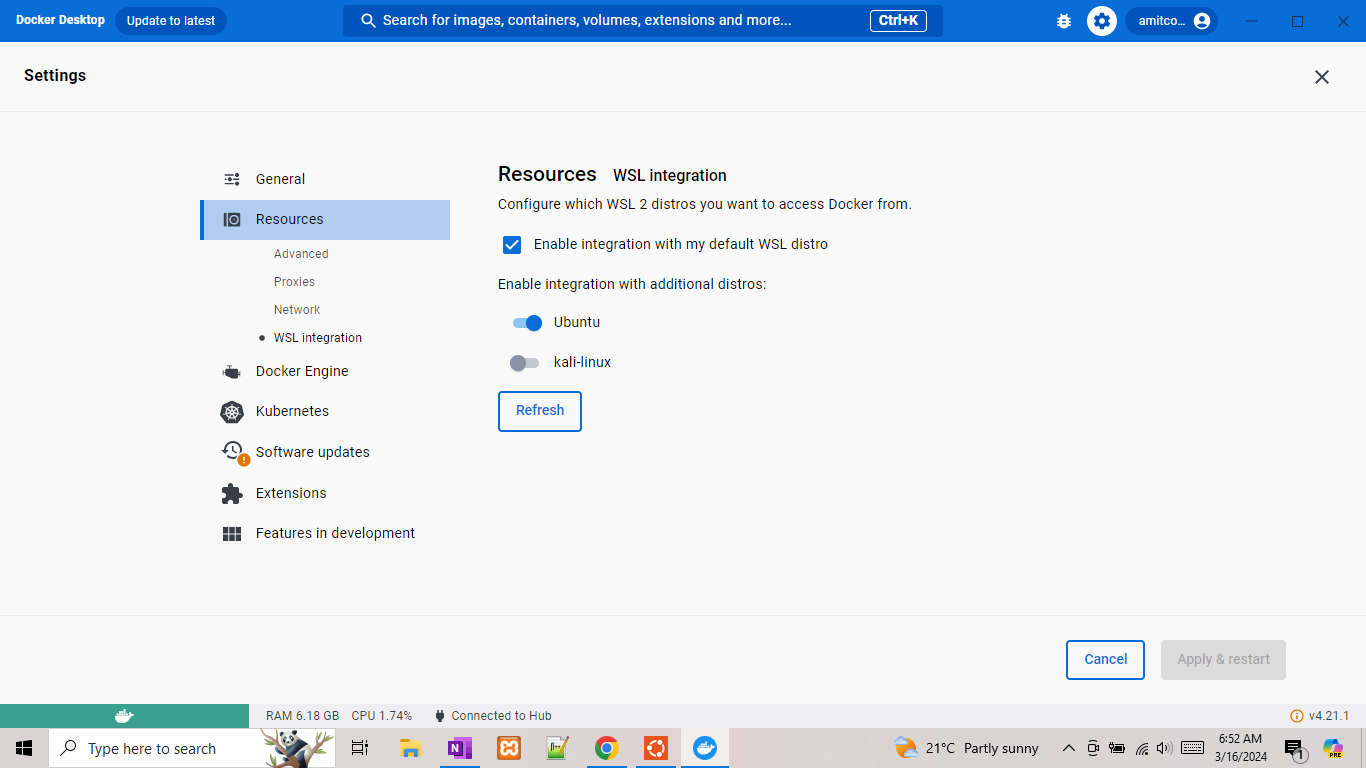
Task: Uncheck Enable integration with default WSL distro
Action: (512, 245)
